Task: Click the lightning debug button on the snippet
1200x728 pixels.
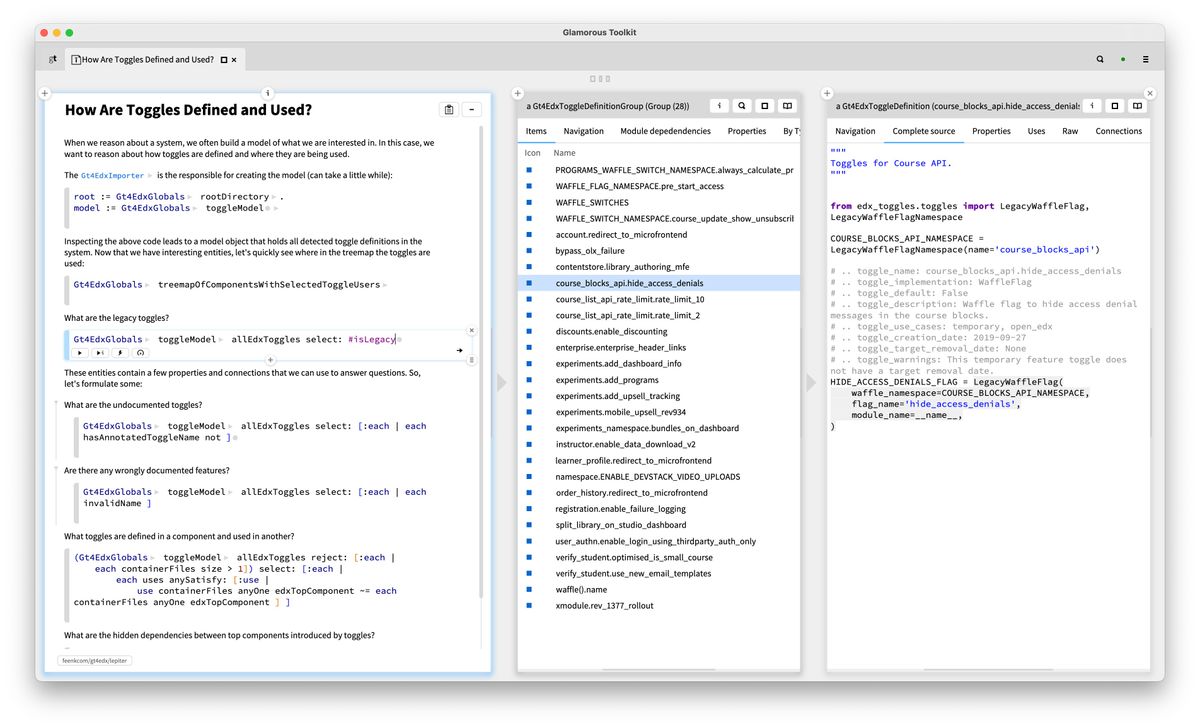Action: tap(120, 352)
